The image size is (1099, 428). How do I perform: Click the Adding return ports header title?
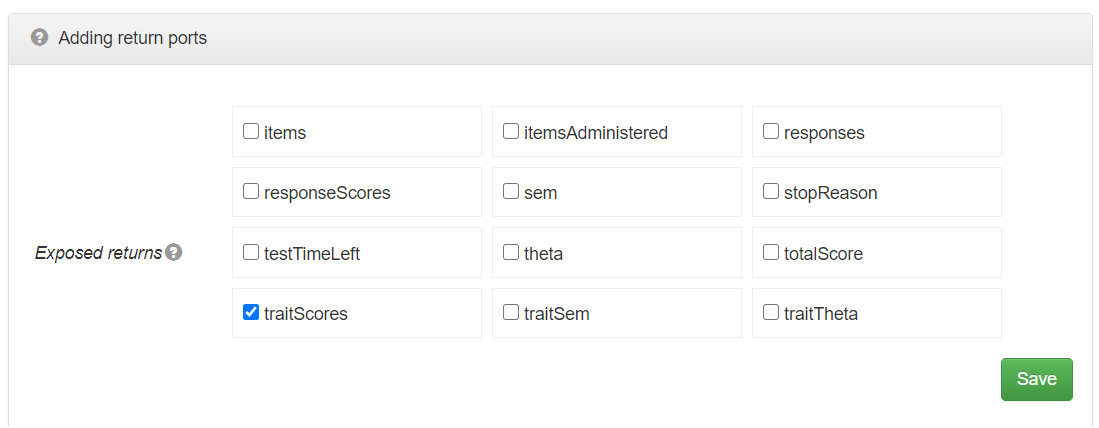click(132, 38)
